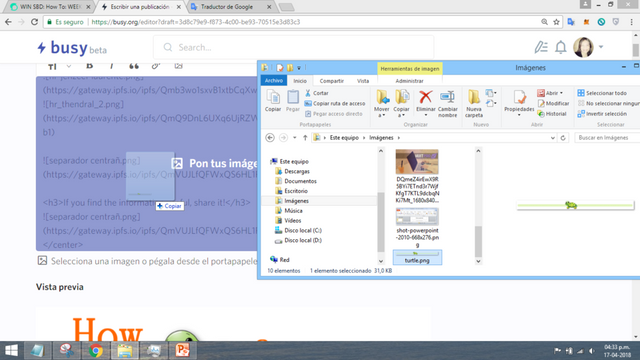Image resolution: width=640 pixels, height=360 pixels.
Task: Reload the Chrome page
Action: [x=35, y=22]
